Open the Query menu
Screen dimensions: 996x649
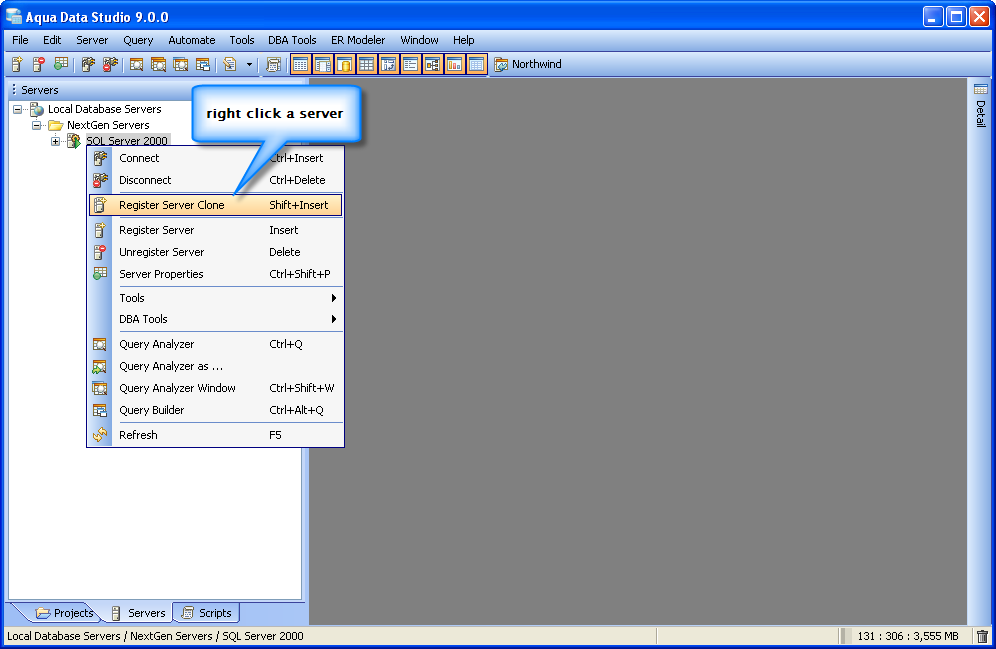[x=138, y=40]
